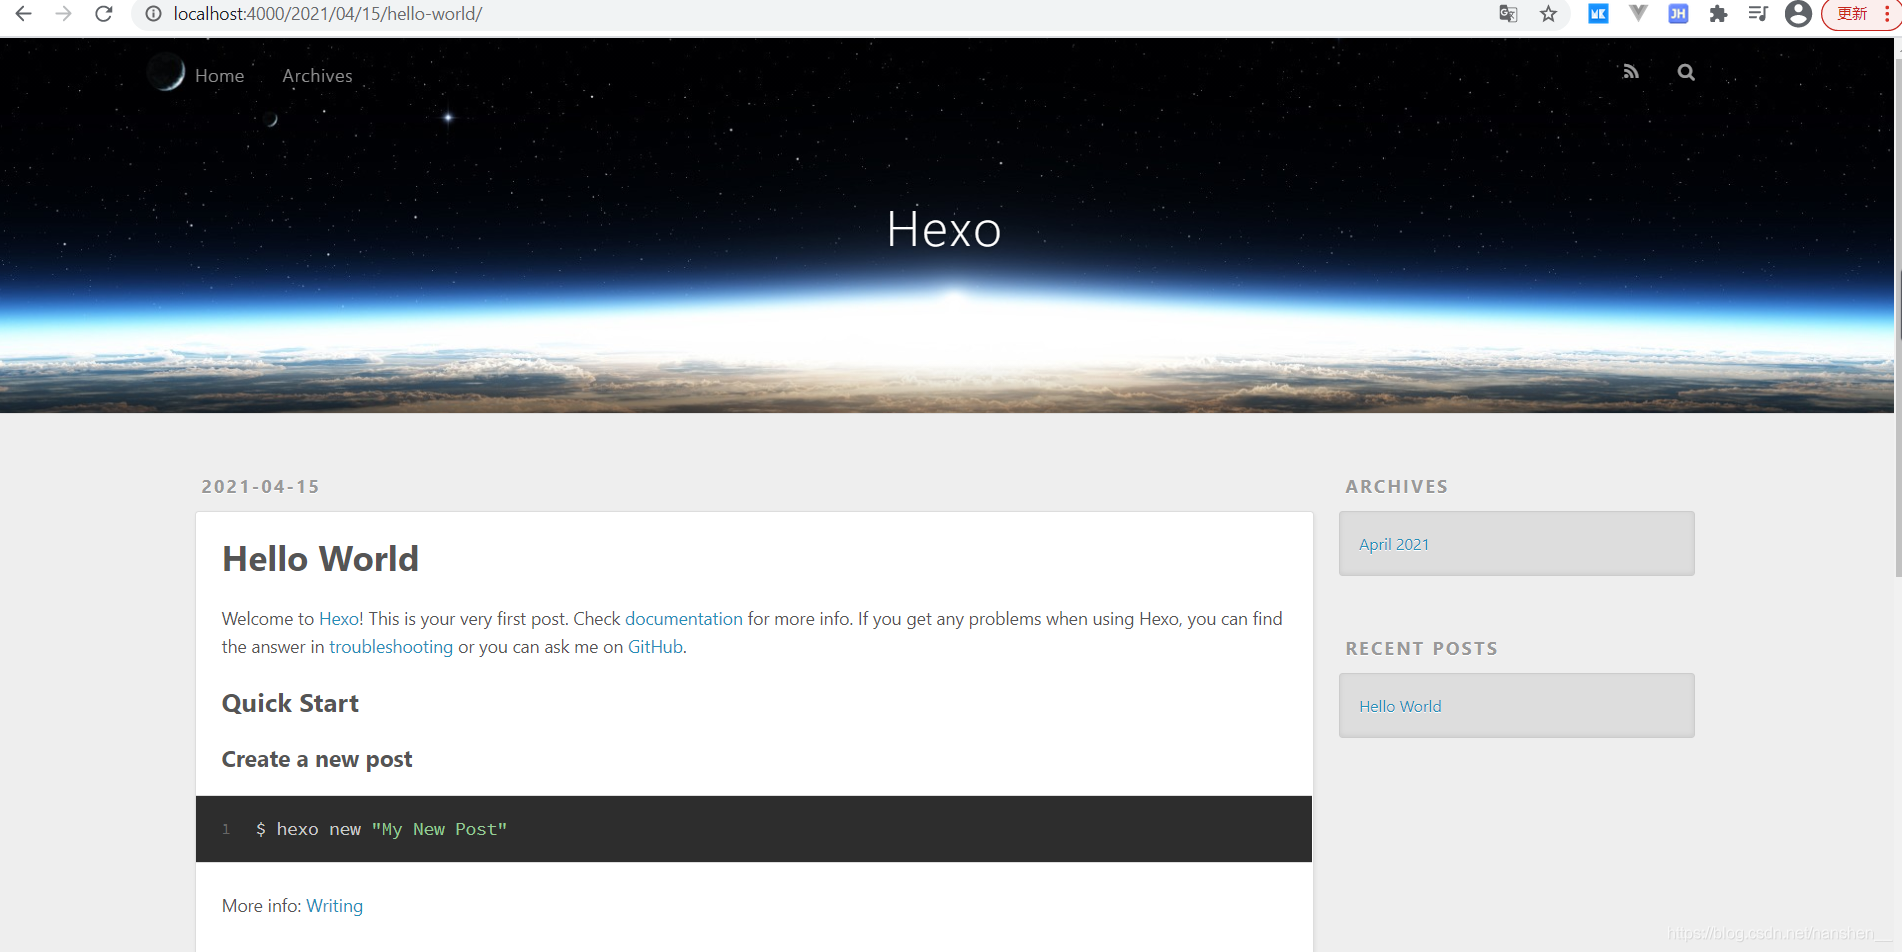Click the RSS feed icon
The width and height of the screenshot is (1902, 952).
click(1631, 72)
